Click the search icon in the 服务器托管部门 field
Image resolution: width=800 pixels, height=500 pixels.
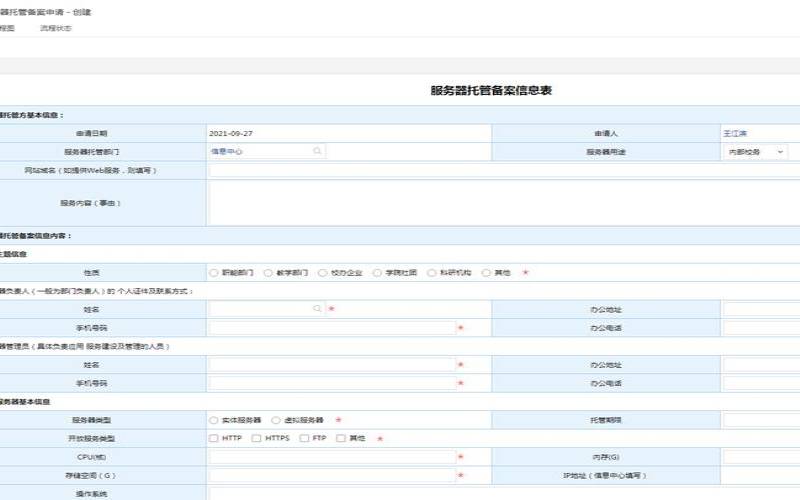(317, 151)
